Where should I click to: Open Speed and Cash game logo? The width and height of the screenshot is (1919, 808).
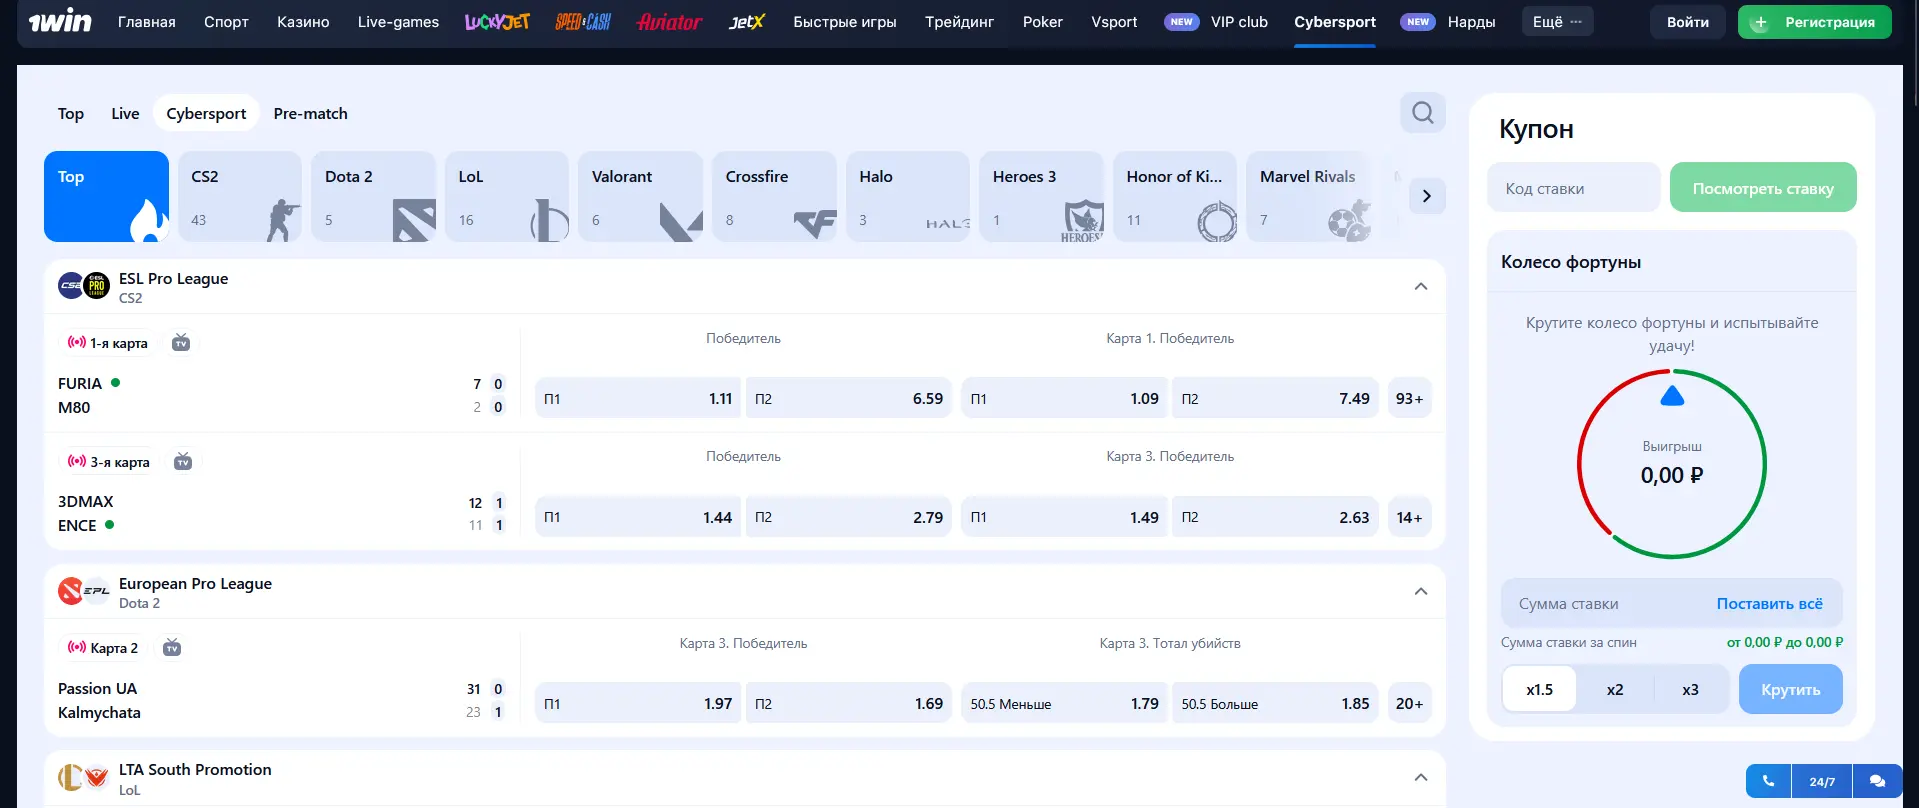point(583,22)
